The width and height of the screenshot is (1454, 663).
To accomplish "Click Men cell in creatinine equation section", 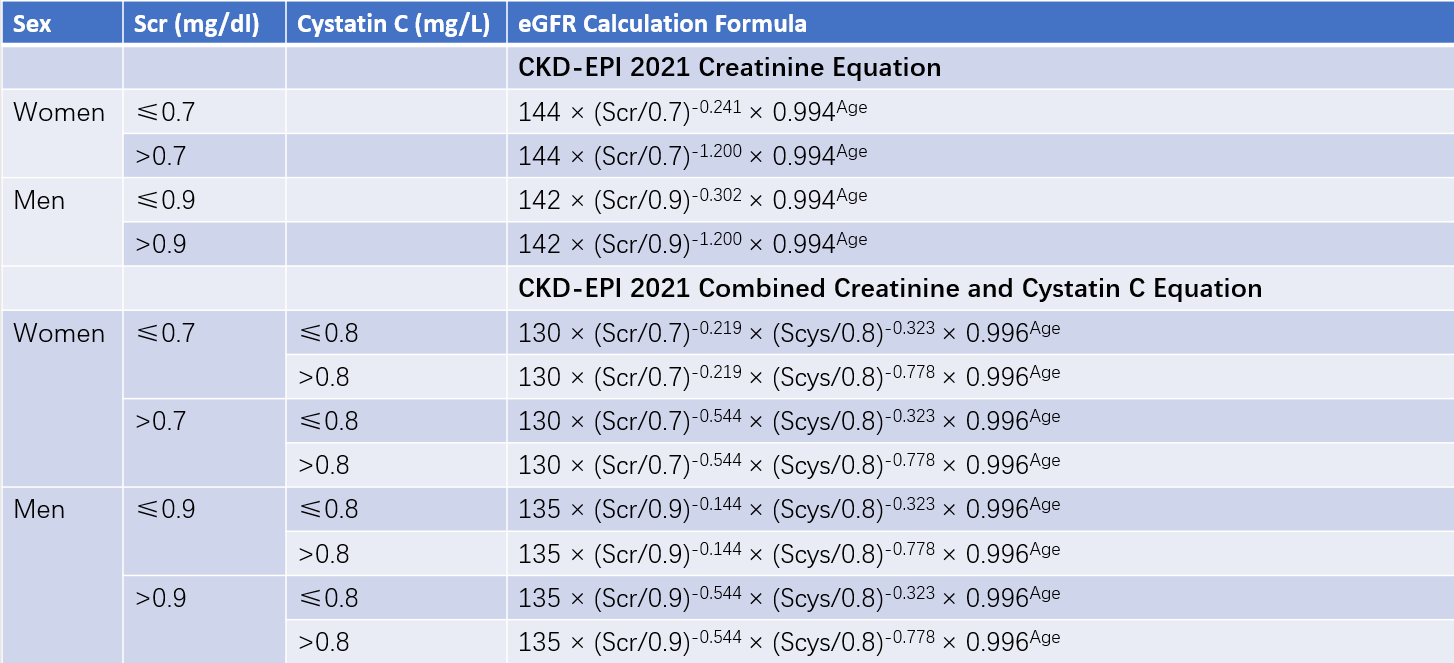I will tap(40, 201).
